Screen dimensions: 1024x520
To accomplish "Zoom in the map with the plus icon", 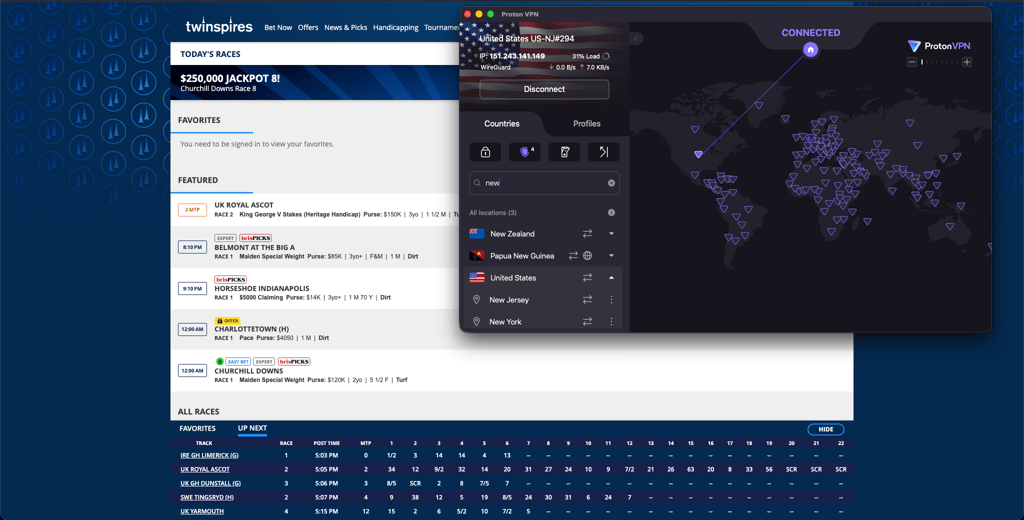I will [967, 62].
